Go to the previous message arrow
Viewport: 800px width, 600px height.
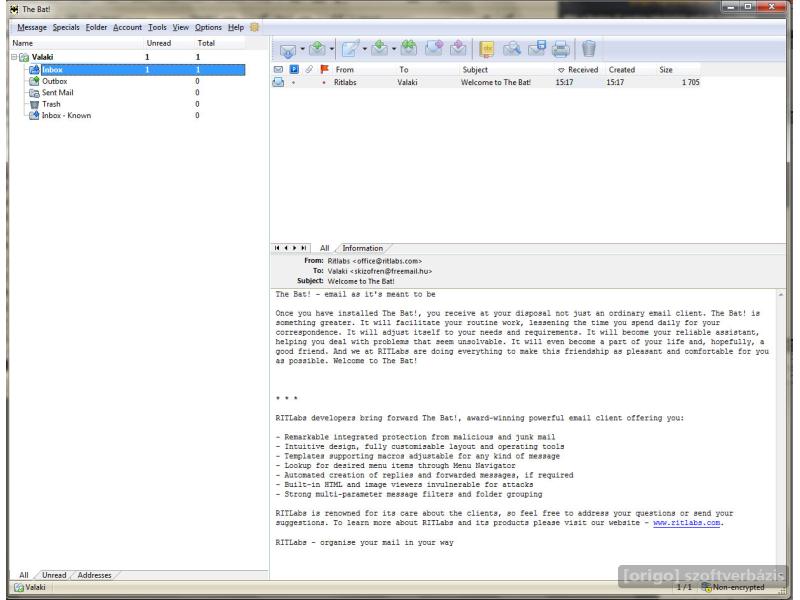pos(286,248)
